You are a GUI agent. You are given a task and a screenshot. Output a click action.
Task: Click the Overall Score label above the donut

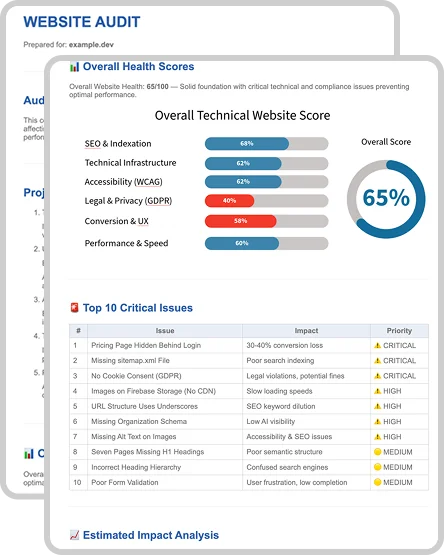click(x=386, y=142)
